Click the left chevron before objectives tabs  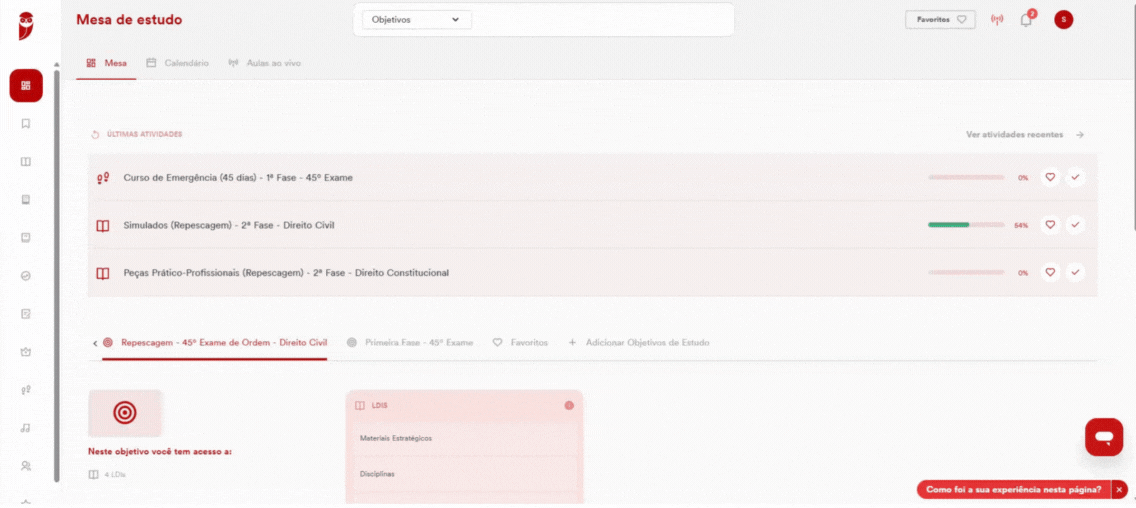(95, 343)
